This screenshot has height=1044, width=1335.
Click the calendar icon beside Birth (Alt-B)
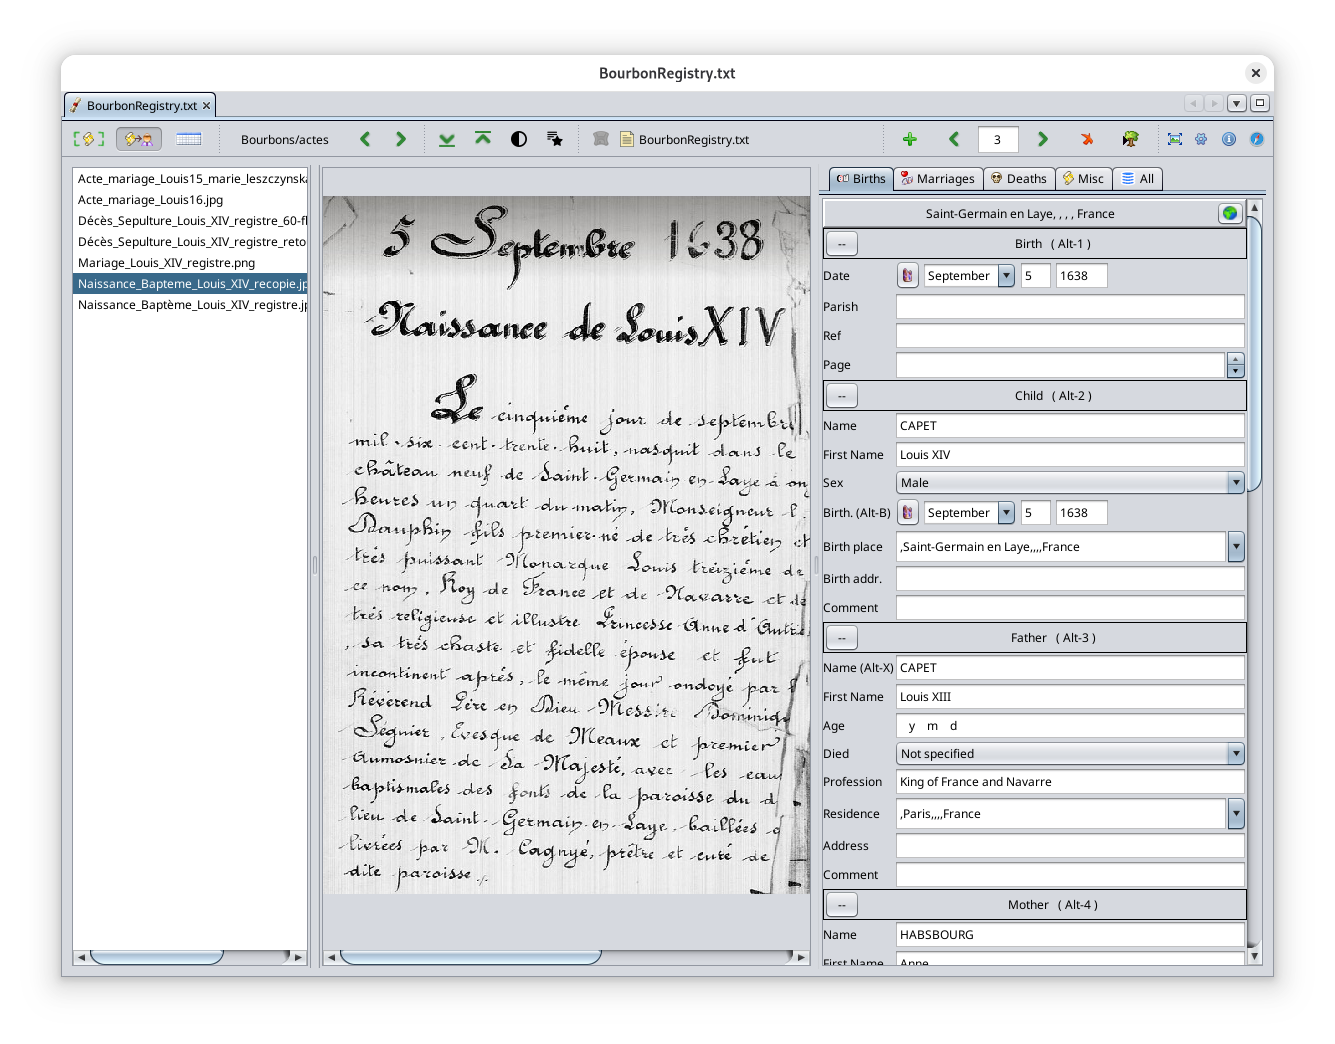(907, 513)
